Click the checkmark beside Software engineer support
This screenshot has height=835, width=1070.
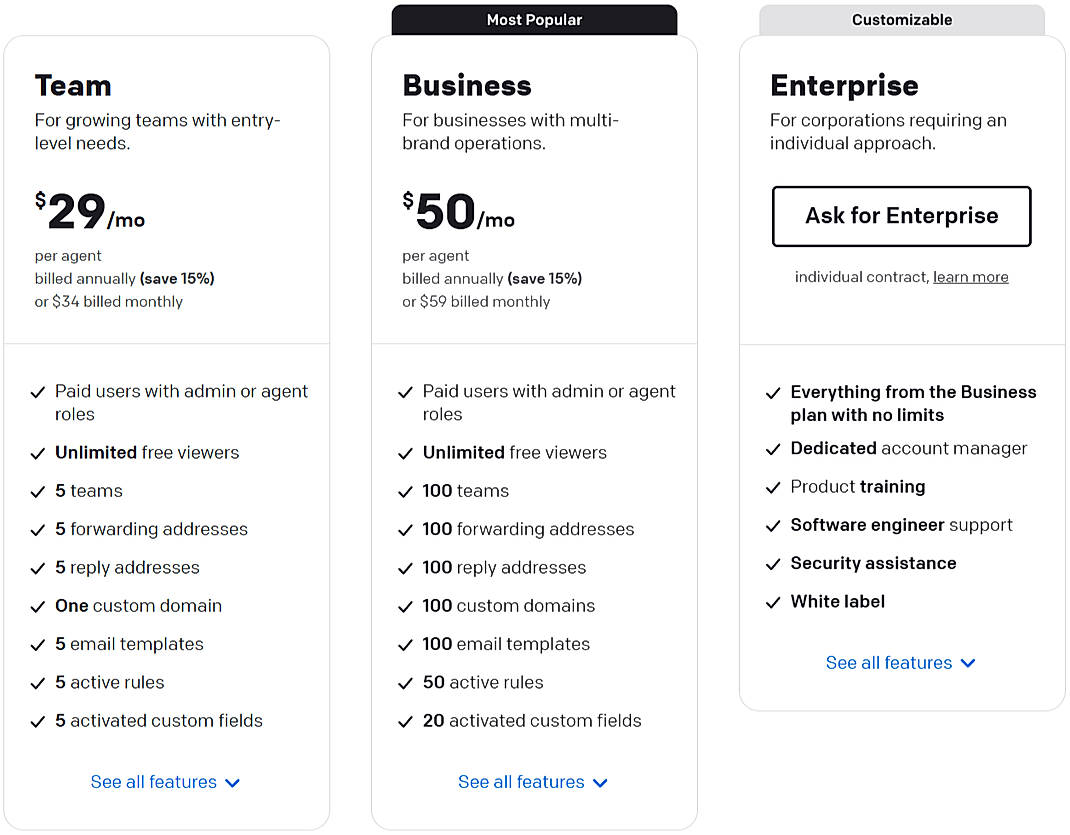[x=773, y=525]
